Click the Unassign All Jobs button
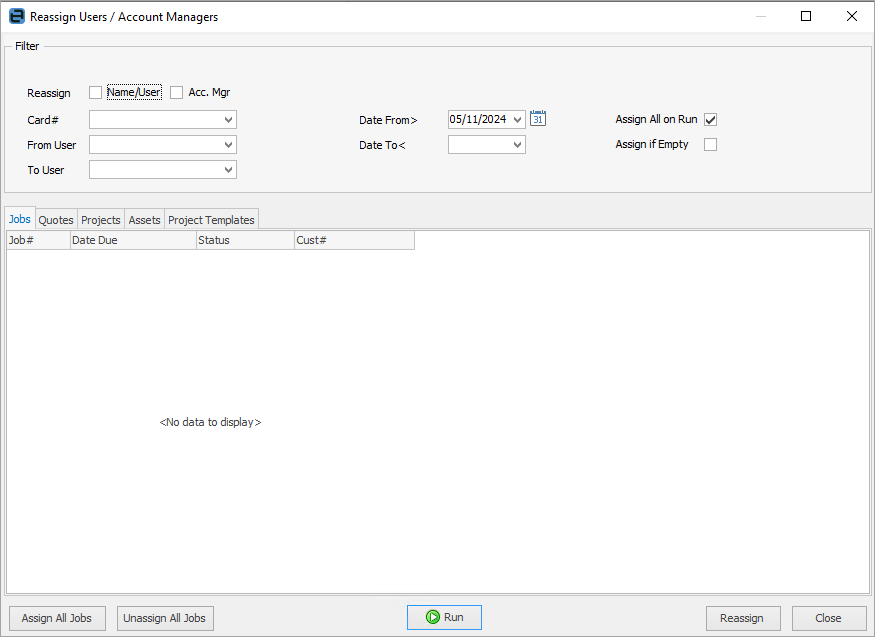 pyautogui.click(x=165, y=618)
